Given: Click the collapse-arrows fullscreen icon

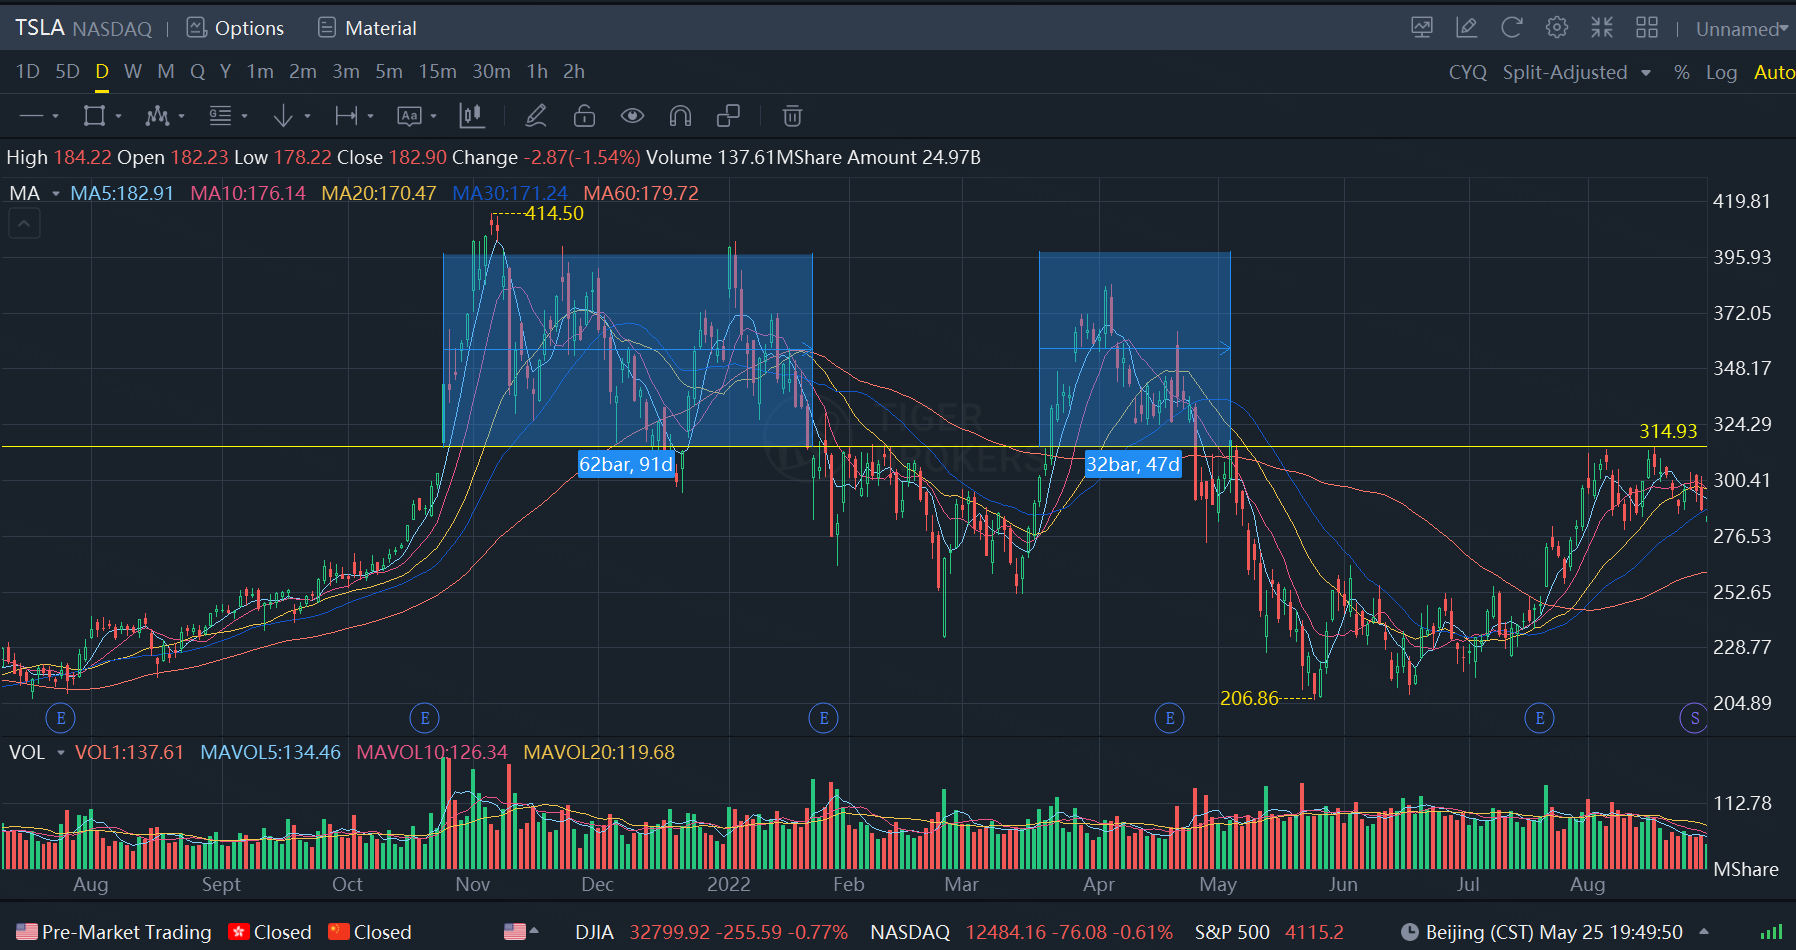Looking at the screenshot, I should [1602, 28].
